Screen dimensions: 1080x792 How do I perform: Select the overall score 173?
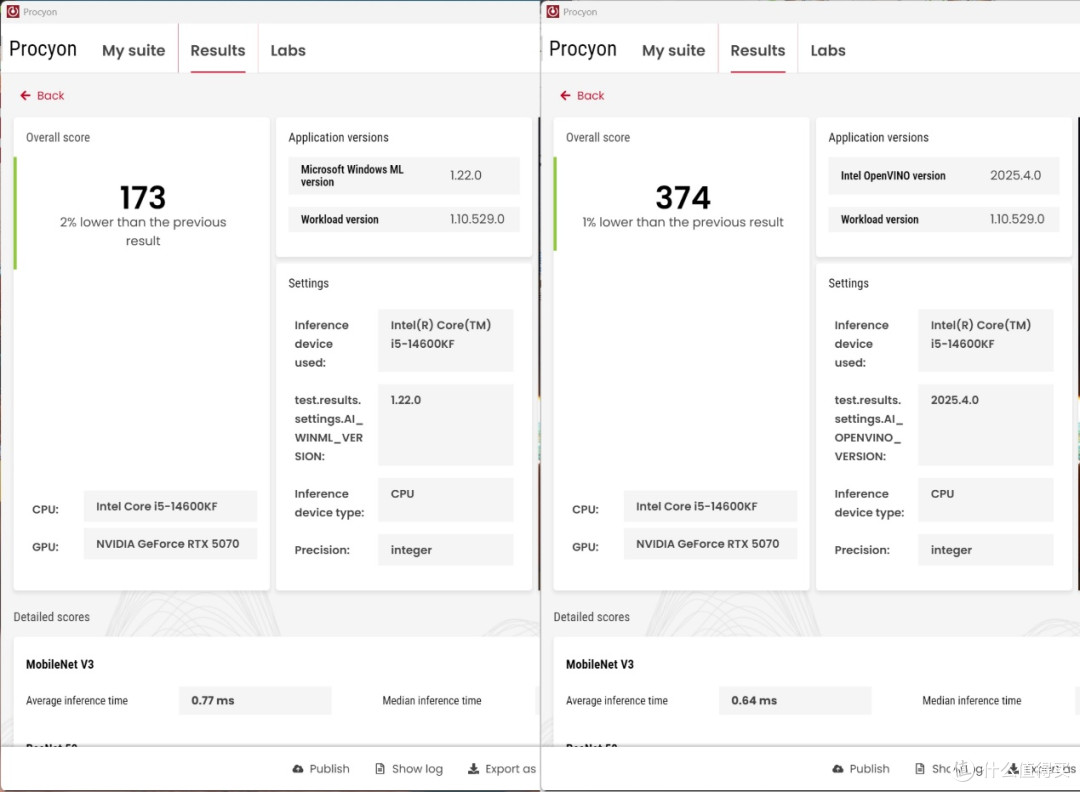click(x=143, y=198)
